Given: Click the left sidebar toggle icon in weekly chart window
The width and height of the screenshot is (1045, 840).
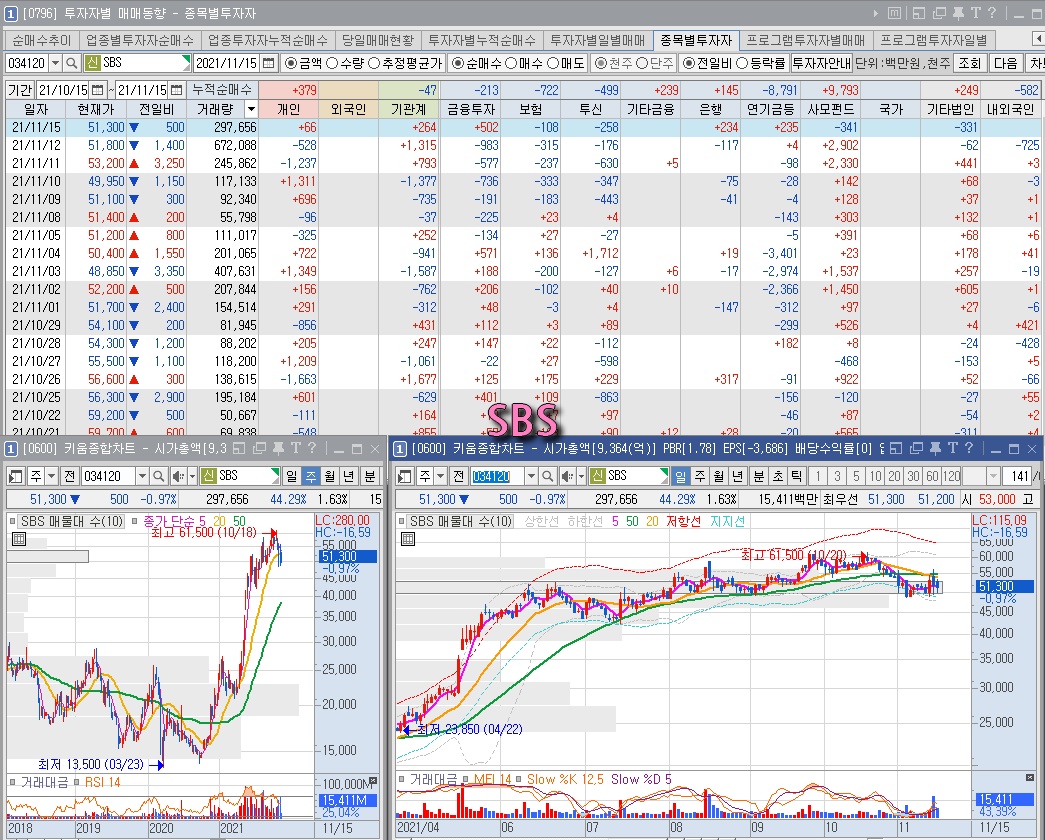Looking at the screenshot, I should tap(15, 476).
